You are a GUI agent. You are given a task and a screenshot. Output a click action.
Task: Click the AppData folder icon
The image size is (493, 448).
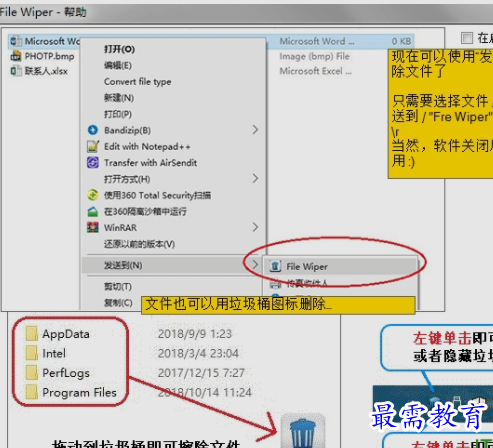click(32, 334)
